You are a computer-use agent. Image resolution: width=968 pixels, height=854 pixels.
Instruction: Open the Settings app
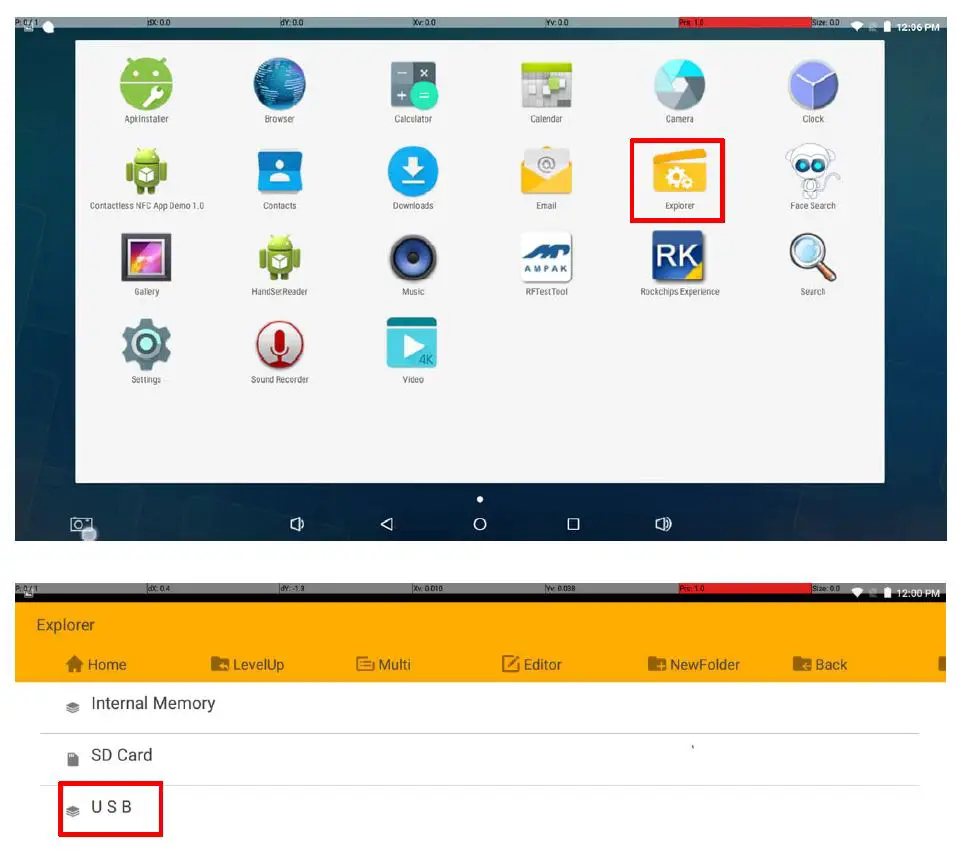tap(146, 351)
